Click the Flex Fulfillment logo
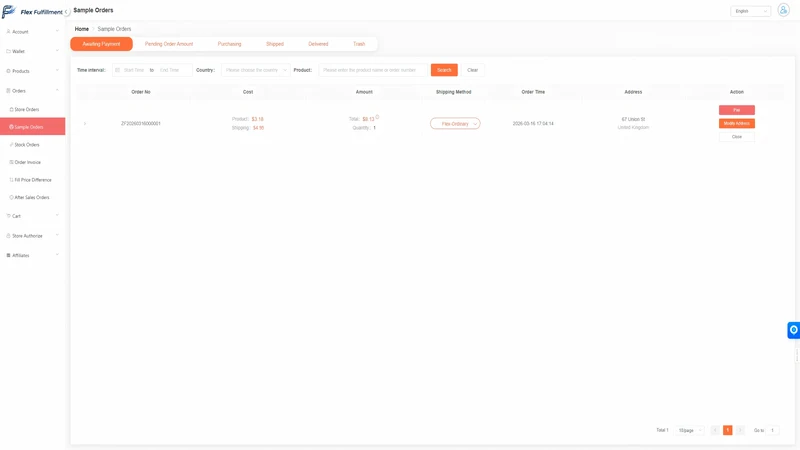 [x=32, y=11]
